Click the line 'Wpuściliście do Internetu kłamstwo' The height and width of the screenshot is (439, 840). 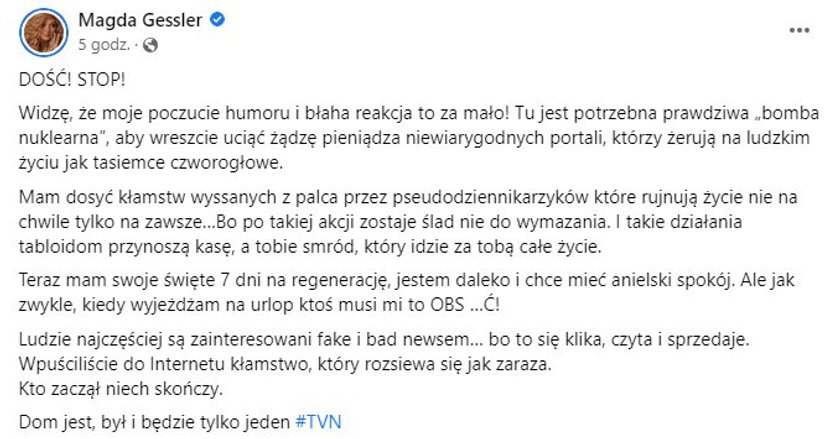pos(285,364)
